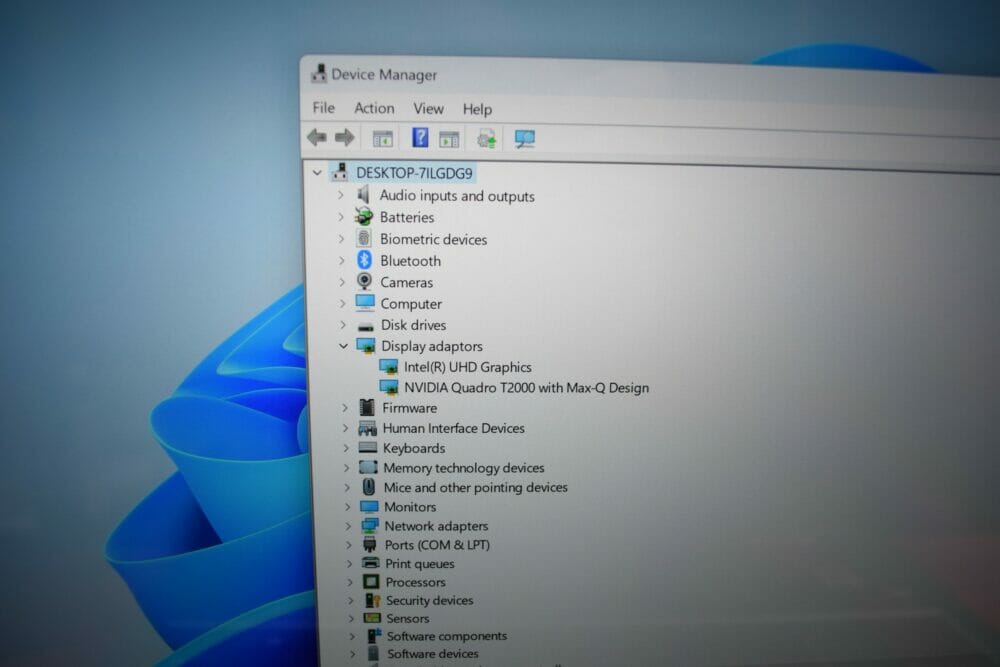Expand the Processors category chevron
The height and width of the screenshot is (667, 1000).
tap(349, 582)
